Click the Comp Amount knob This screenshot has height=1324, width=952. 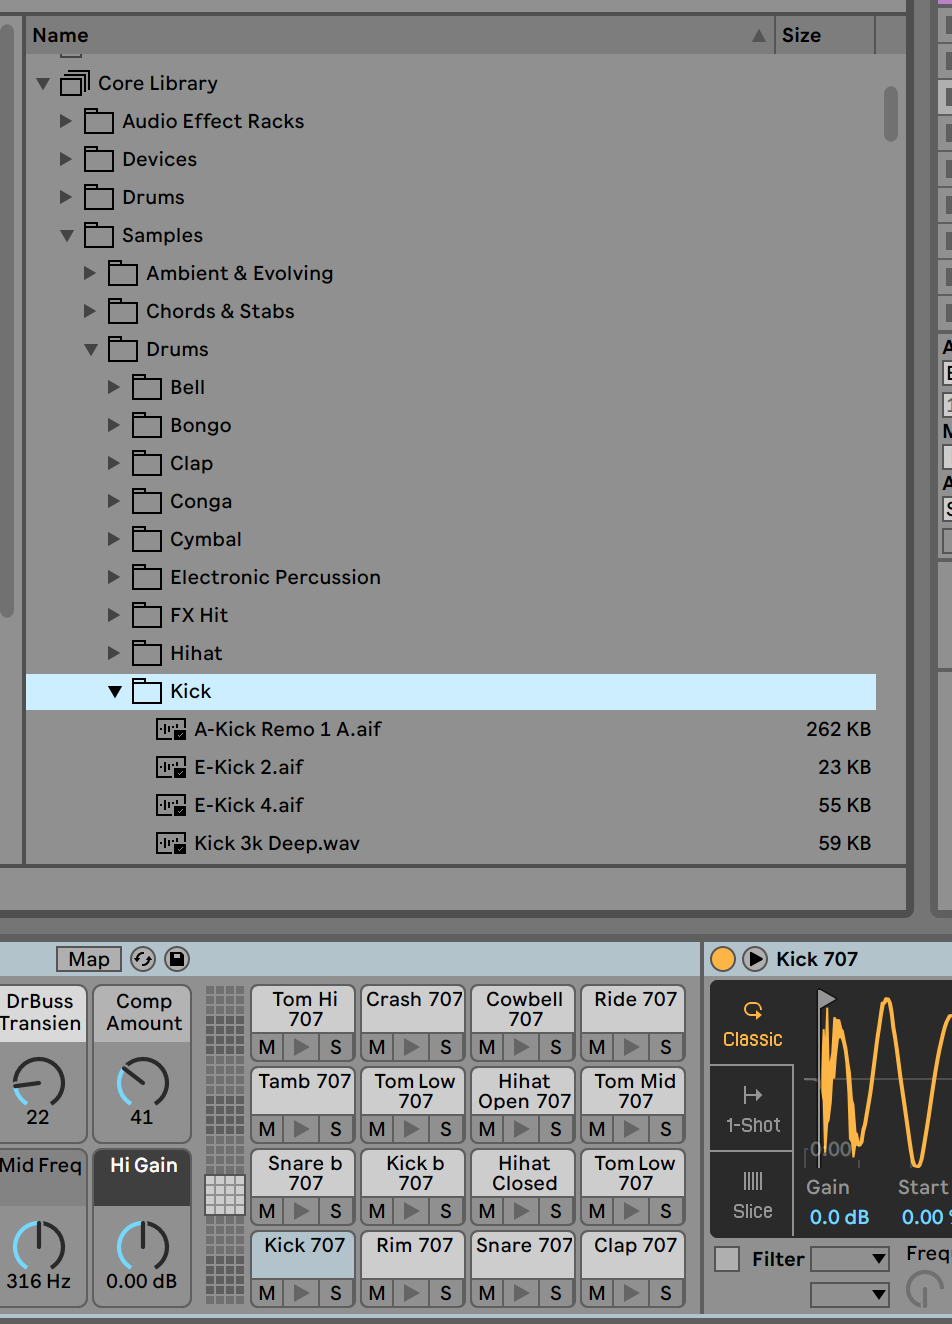click(142, 1081)
